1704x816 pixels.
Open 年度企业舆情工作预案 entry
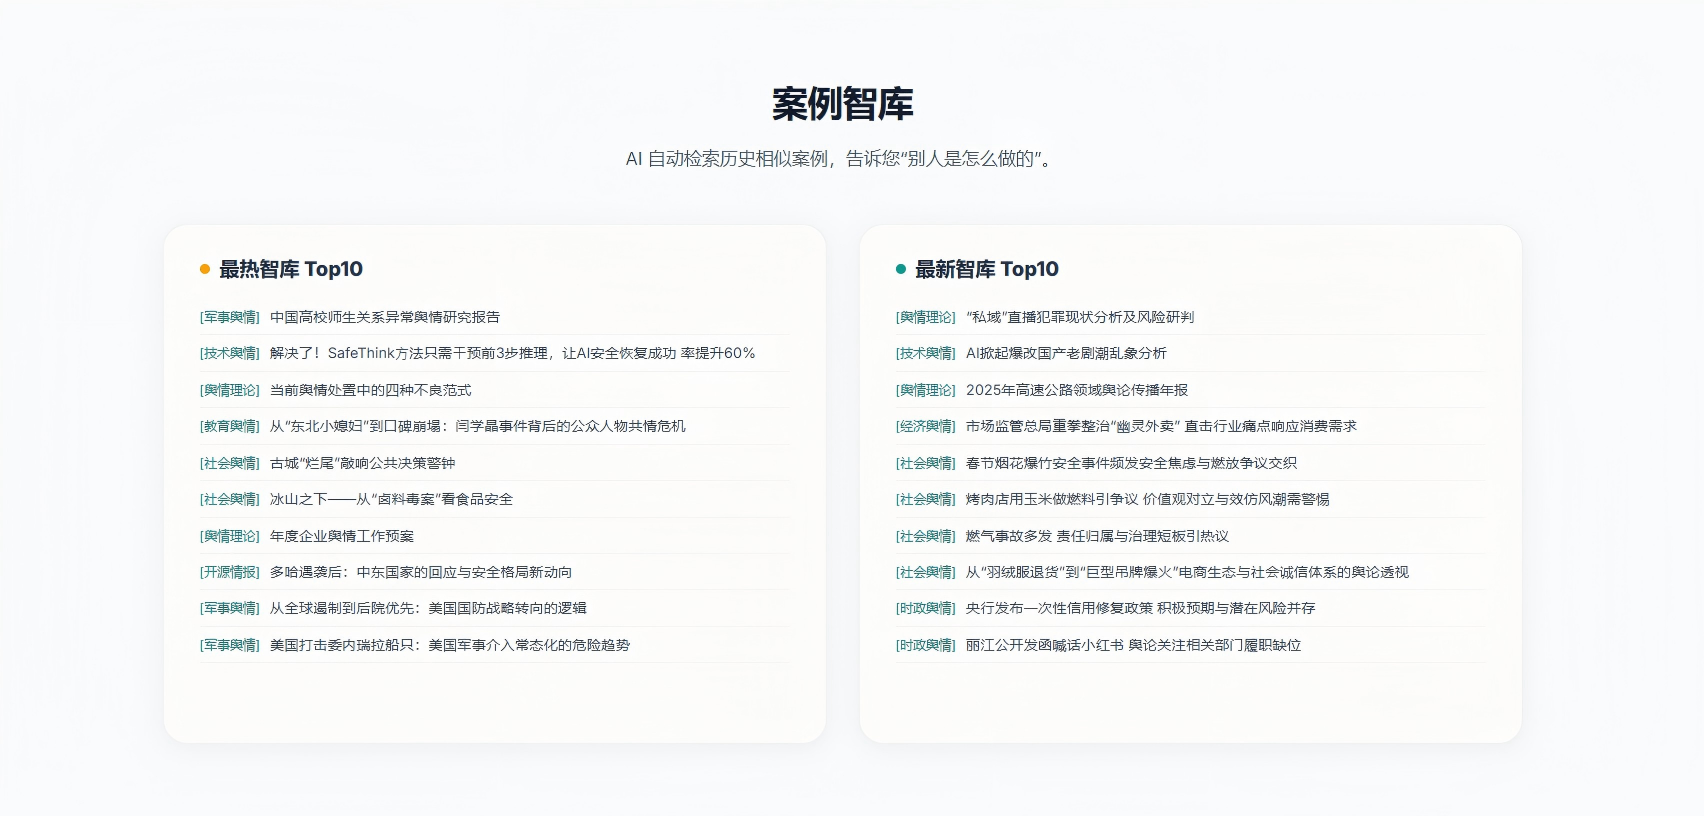(341, 536)
